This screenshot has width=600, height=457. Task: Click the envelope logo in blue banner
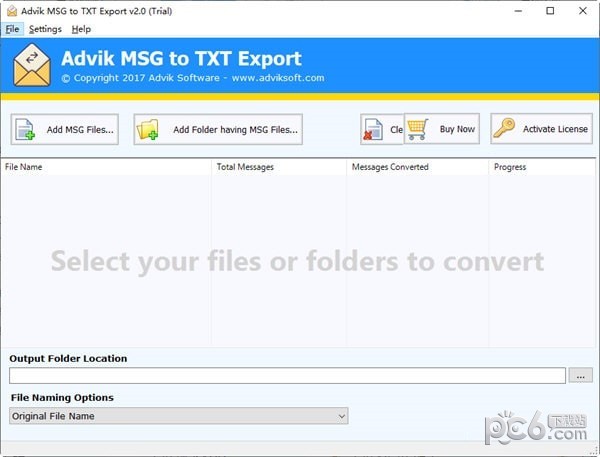coord(32,65)
